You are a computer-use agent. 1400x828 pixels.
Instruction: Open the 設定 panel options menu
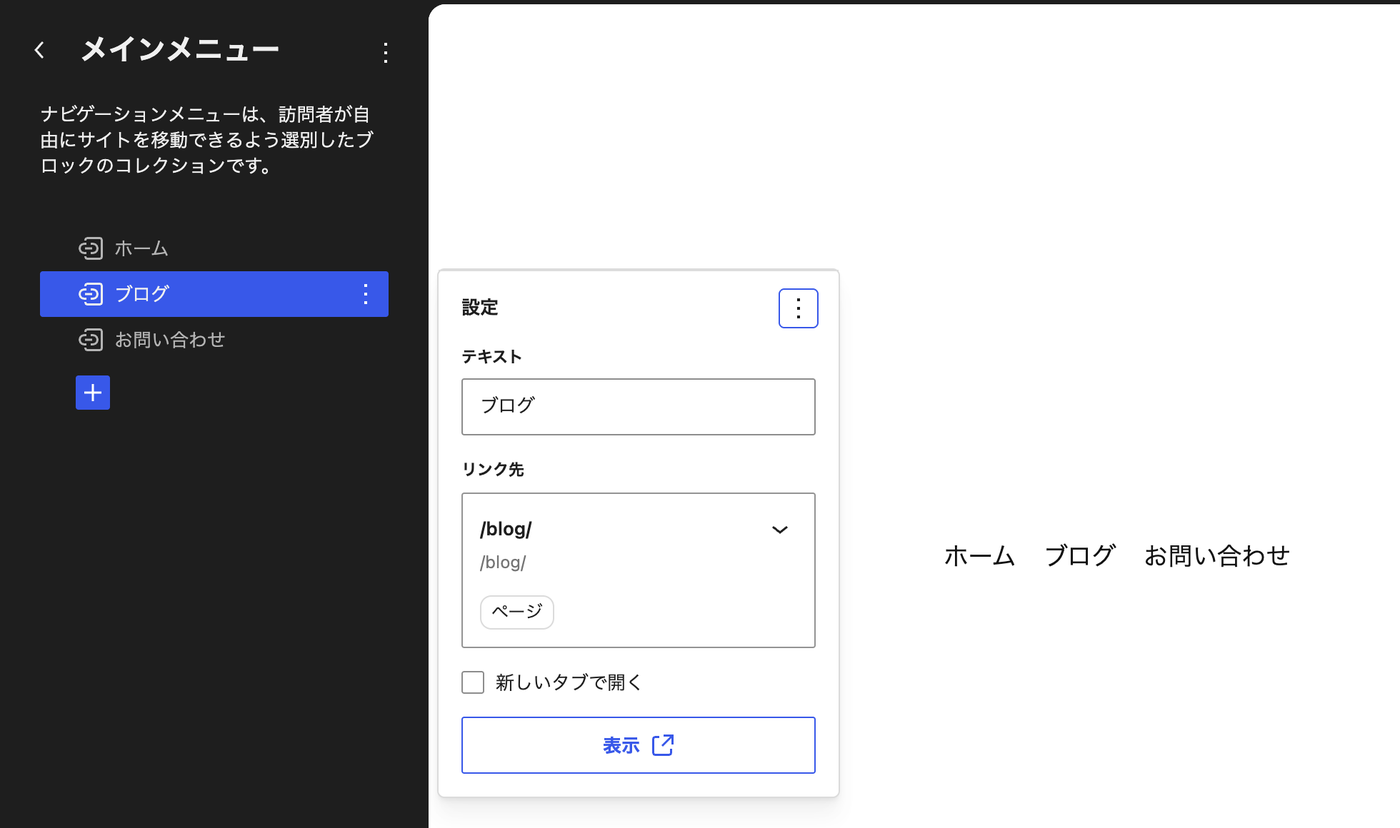[x=798, y=308]
